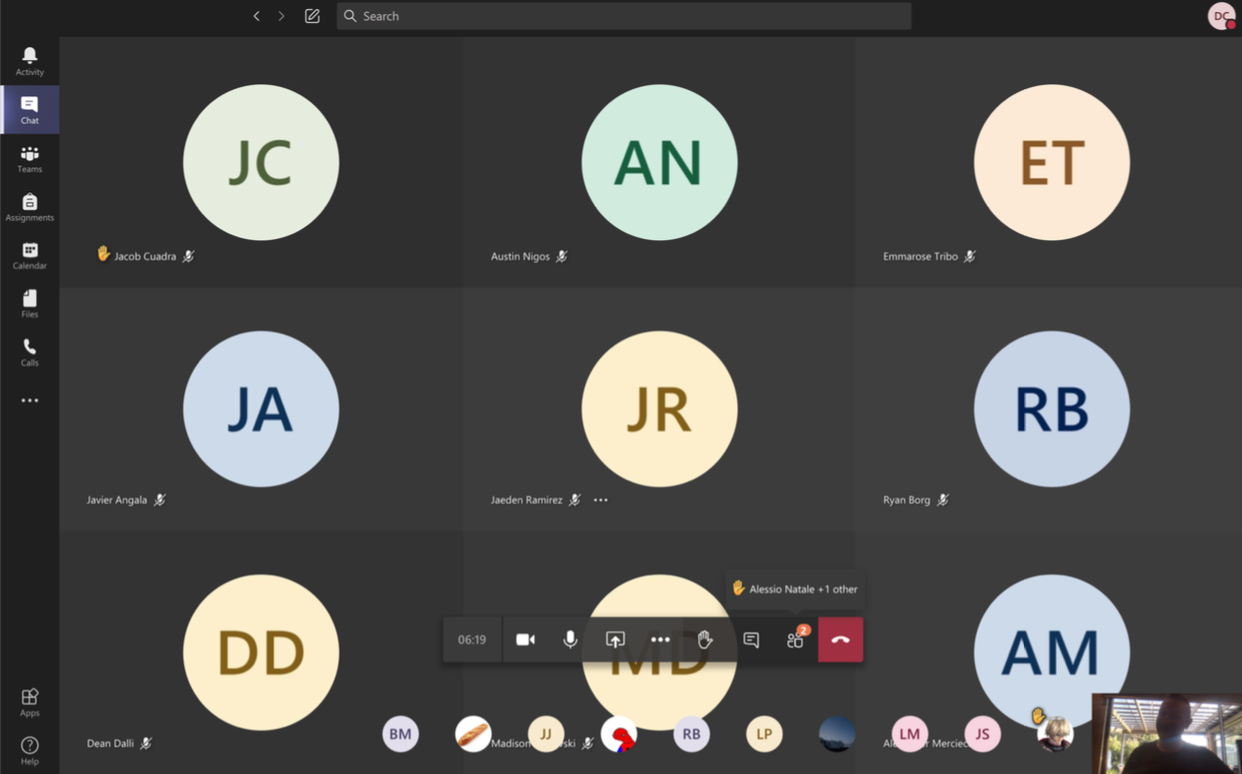This screenshot has width=1242, height=774.
Task: Show participants list in meeting toolbar
Action: coord(795,640)
